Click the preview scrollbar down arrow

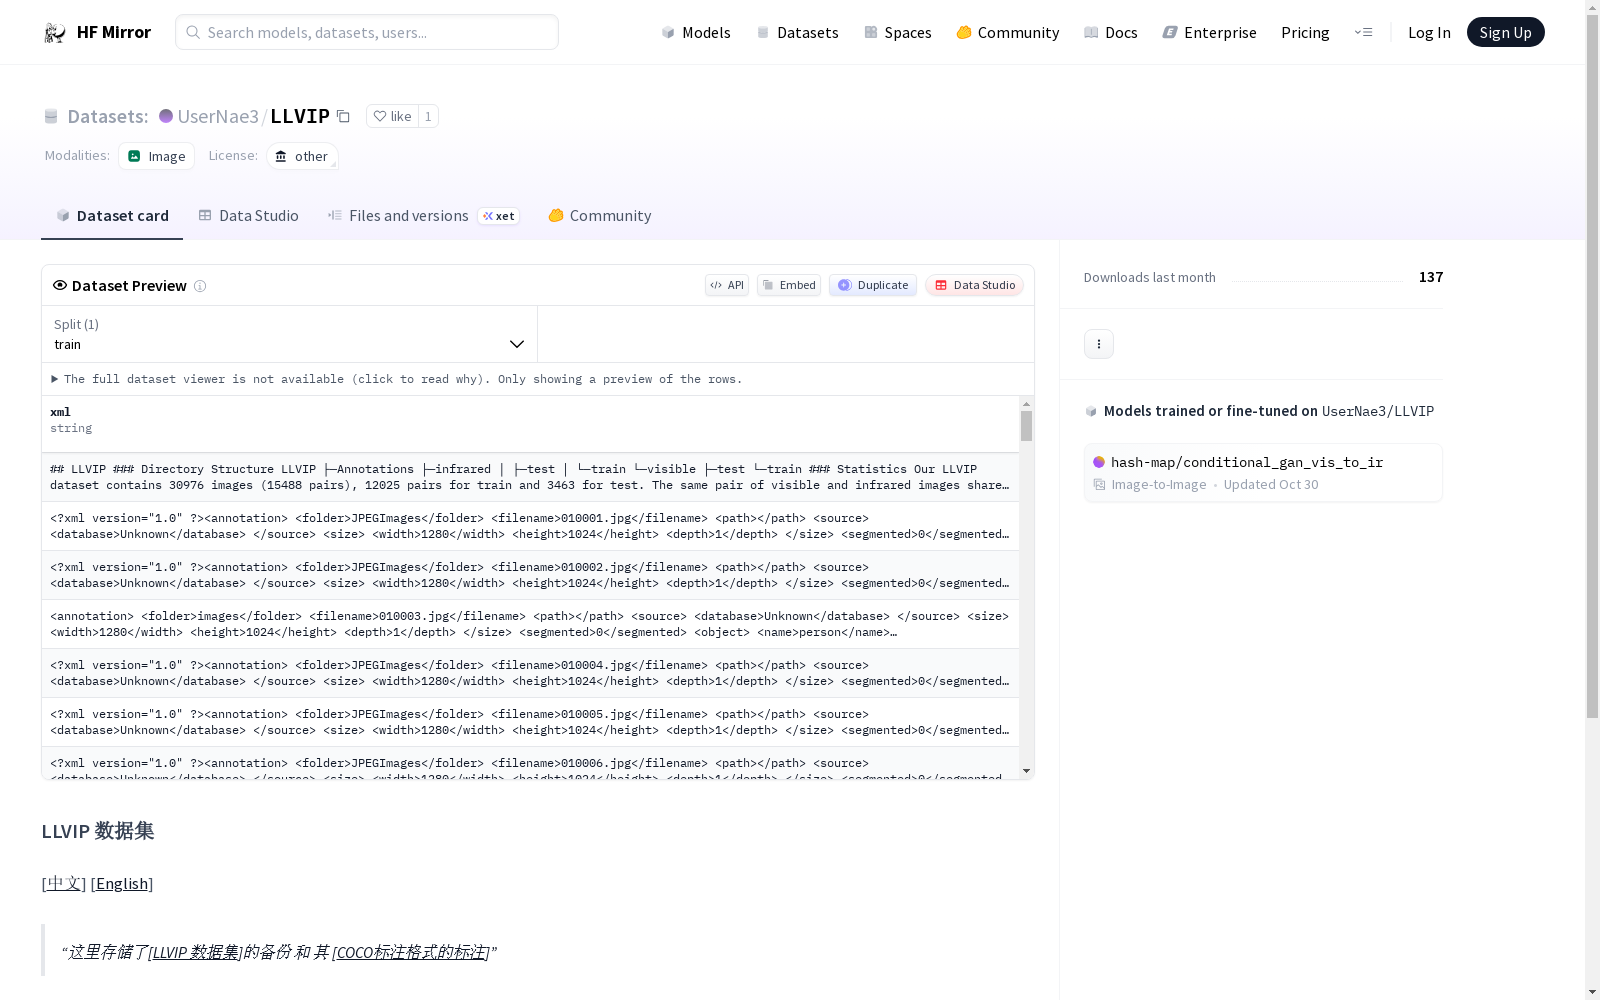(x=1026, y=771)
